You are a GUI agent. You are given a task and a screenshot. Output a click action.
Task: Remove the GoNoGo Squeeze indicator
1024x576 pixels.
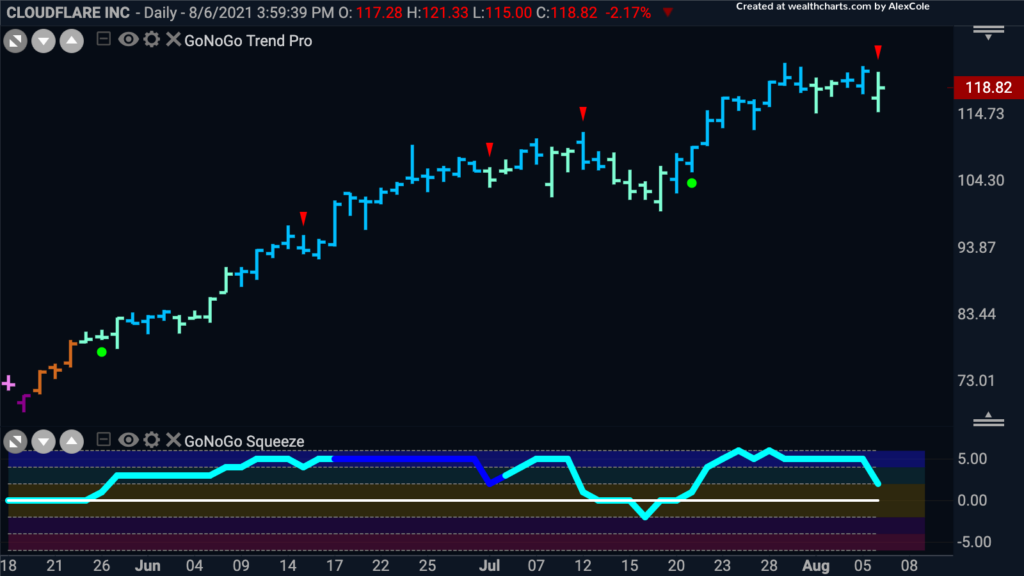(173, 440)
